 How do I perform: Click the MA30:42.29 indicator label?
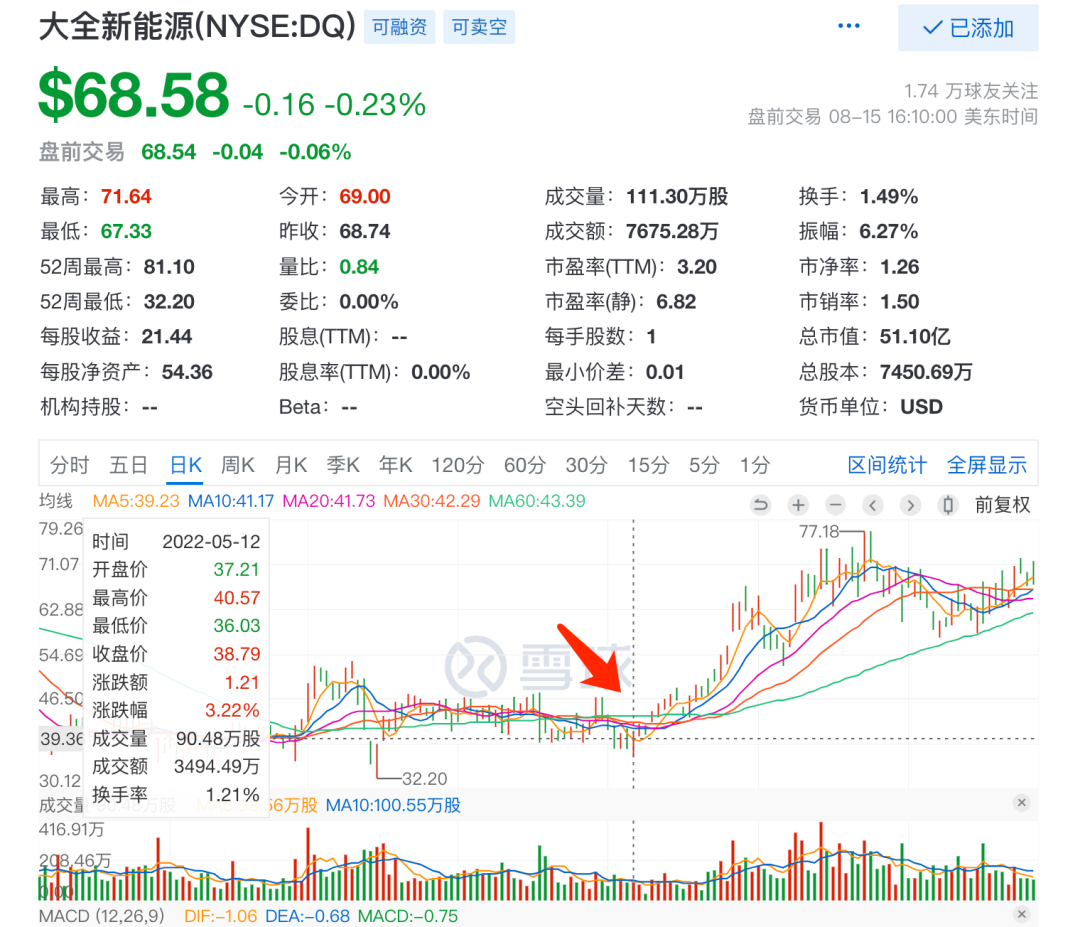click(x=432, y=501)
